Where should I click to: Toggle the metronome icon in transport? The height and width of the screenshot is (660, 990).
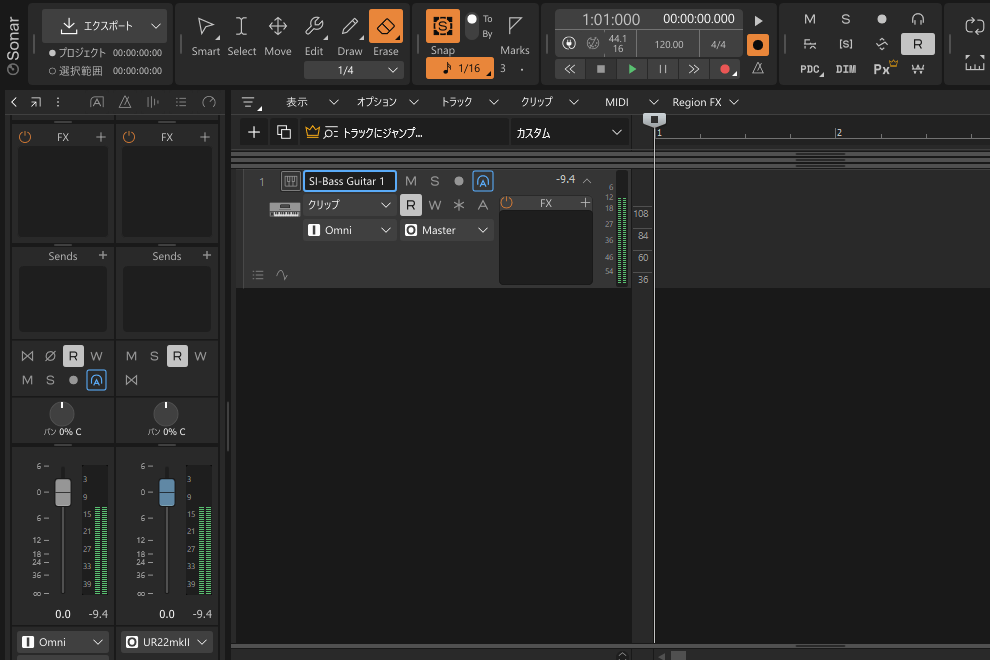758,69
